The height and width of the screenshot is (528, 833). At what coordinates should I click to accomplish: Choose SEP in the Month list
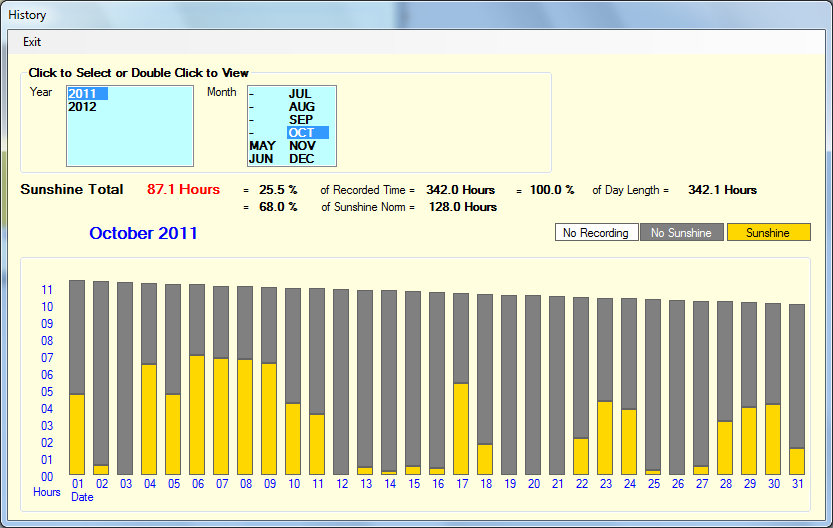301,120
